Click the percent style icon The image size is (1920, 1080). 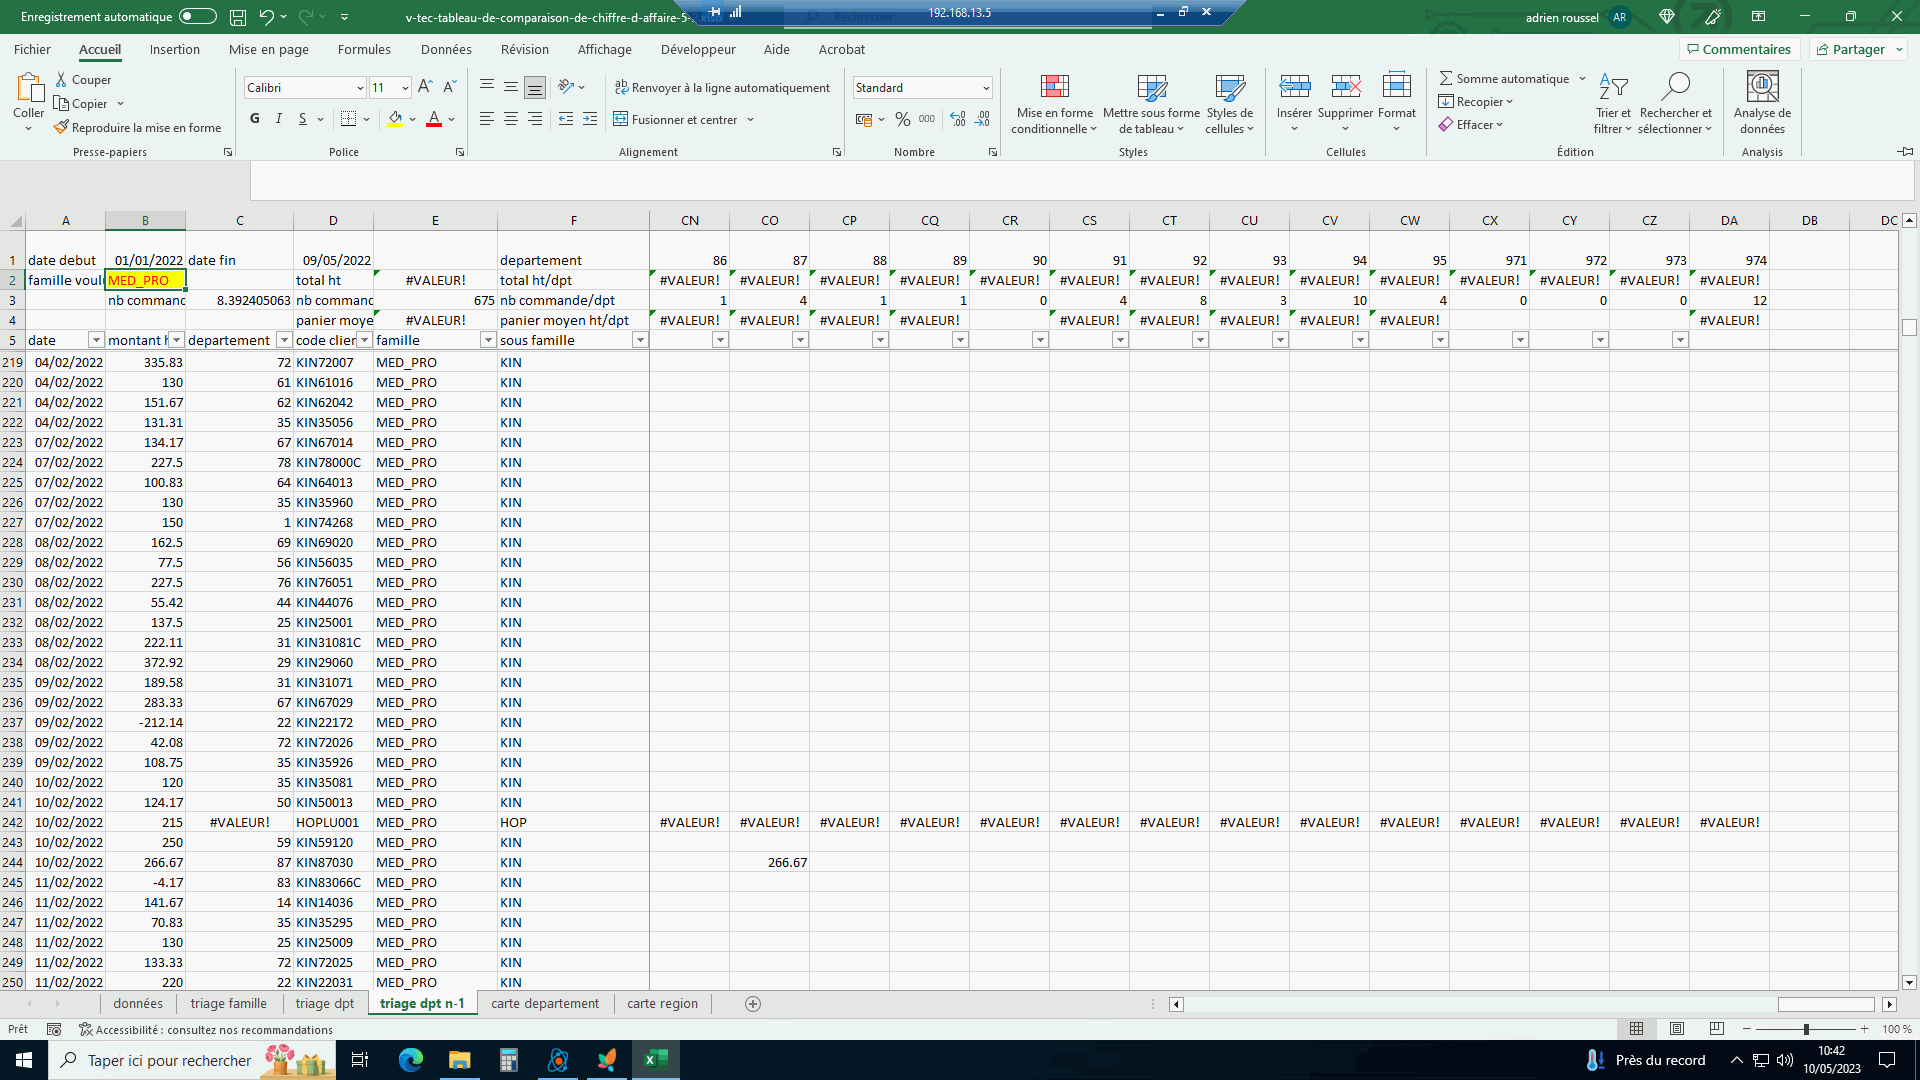click(x=903, y=119)
